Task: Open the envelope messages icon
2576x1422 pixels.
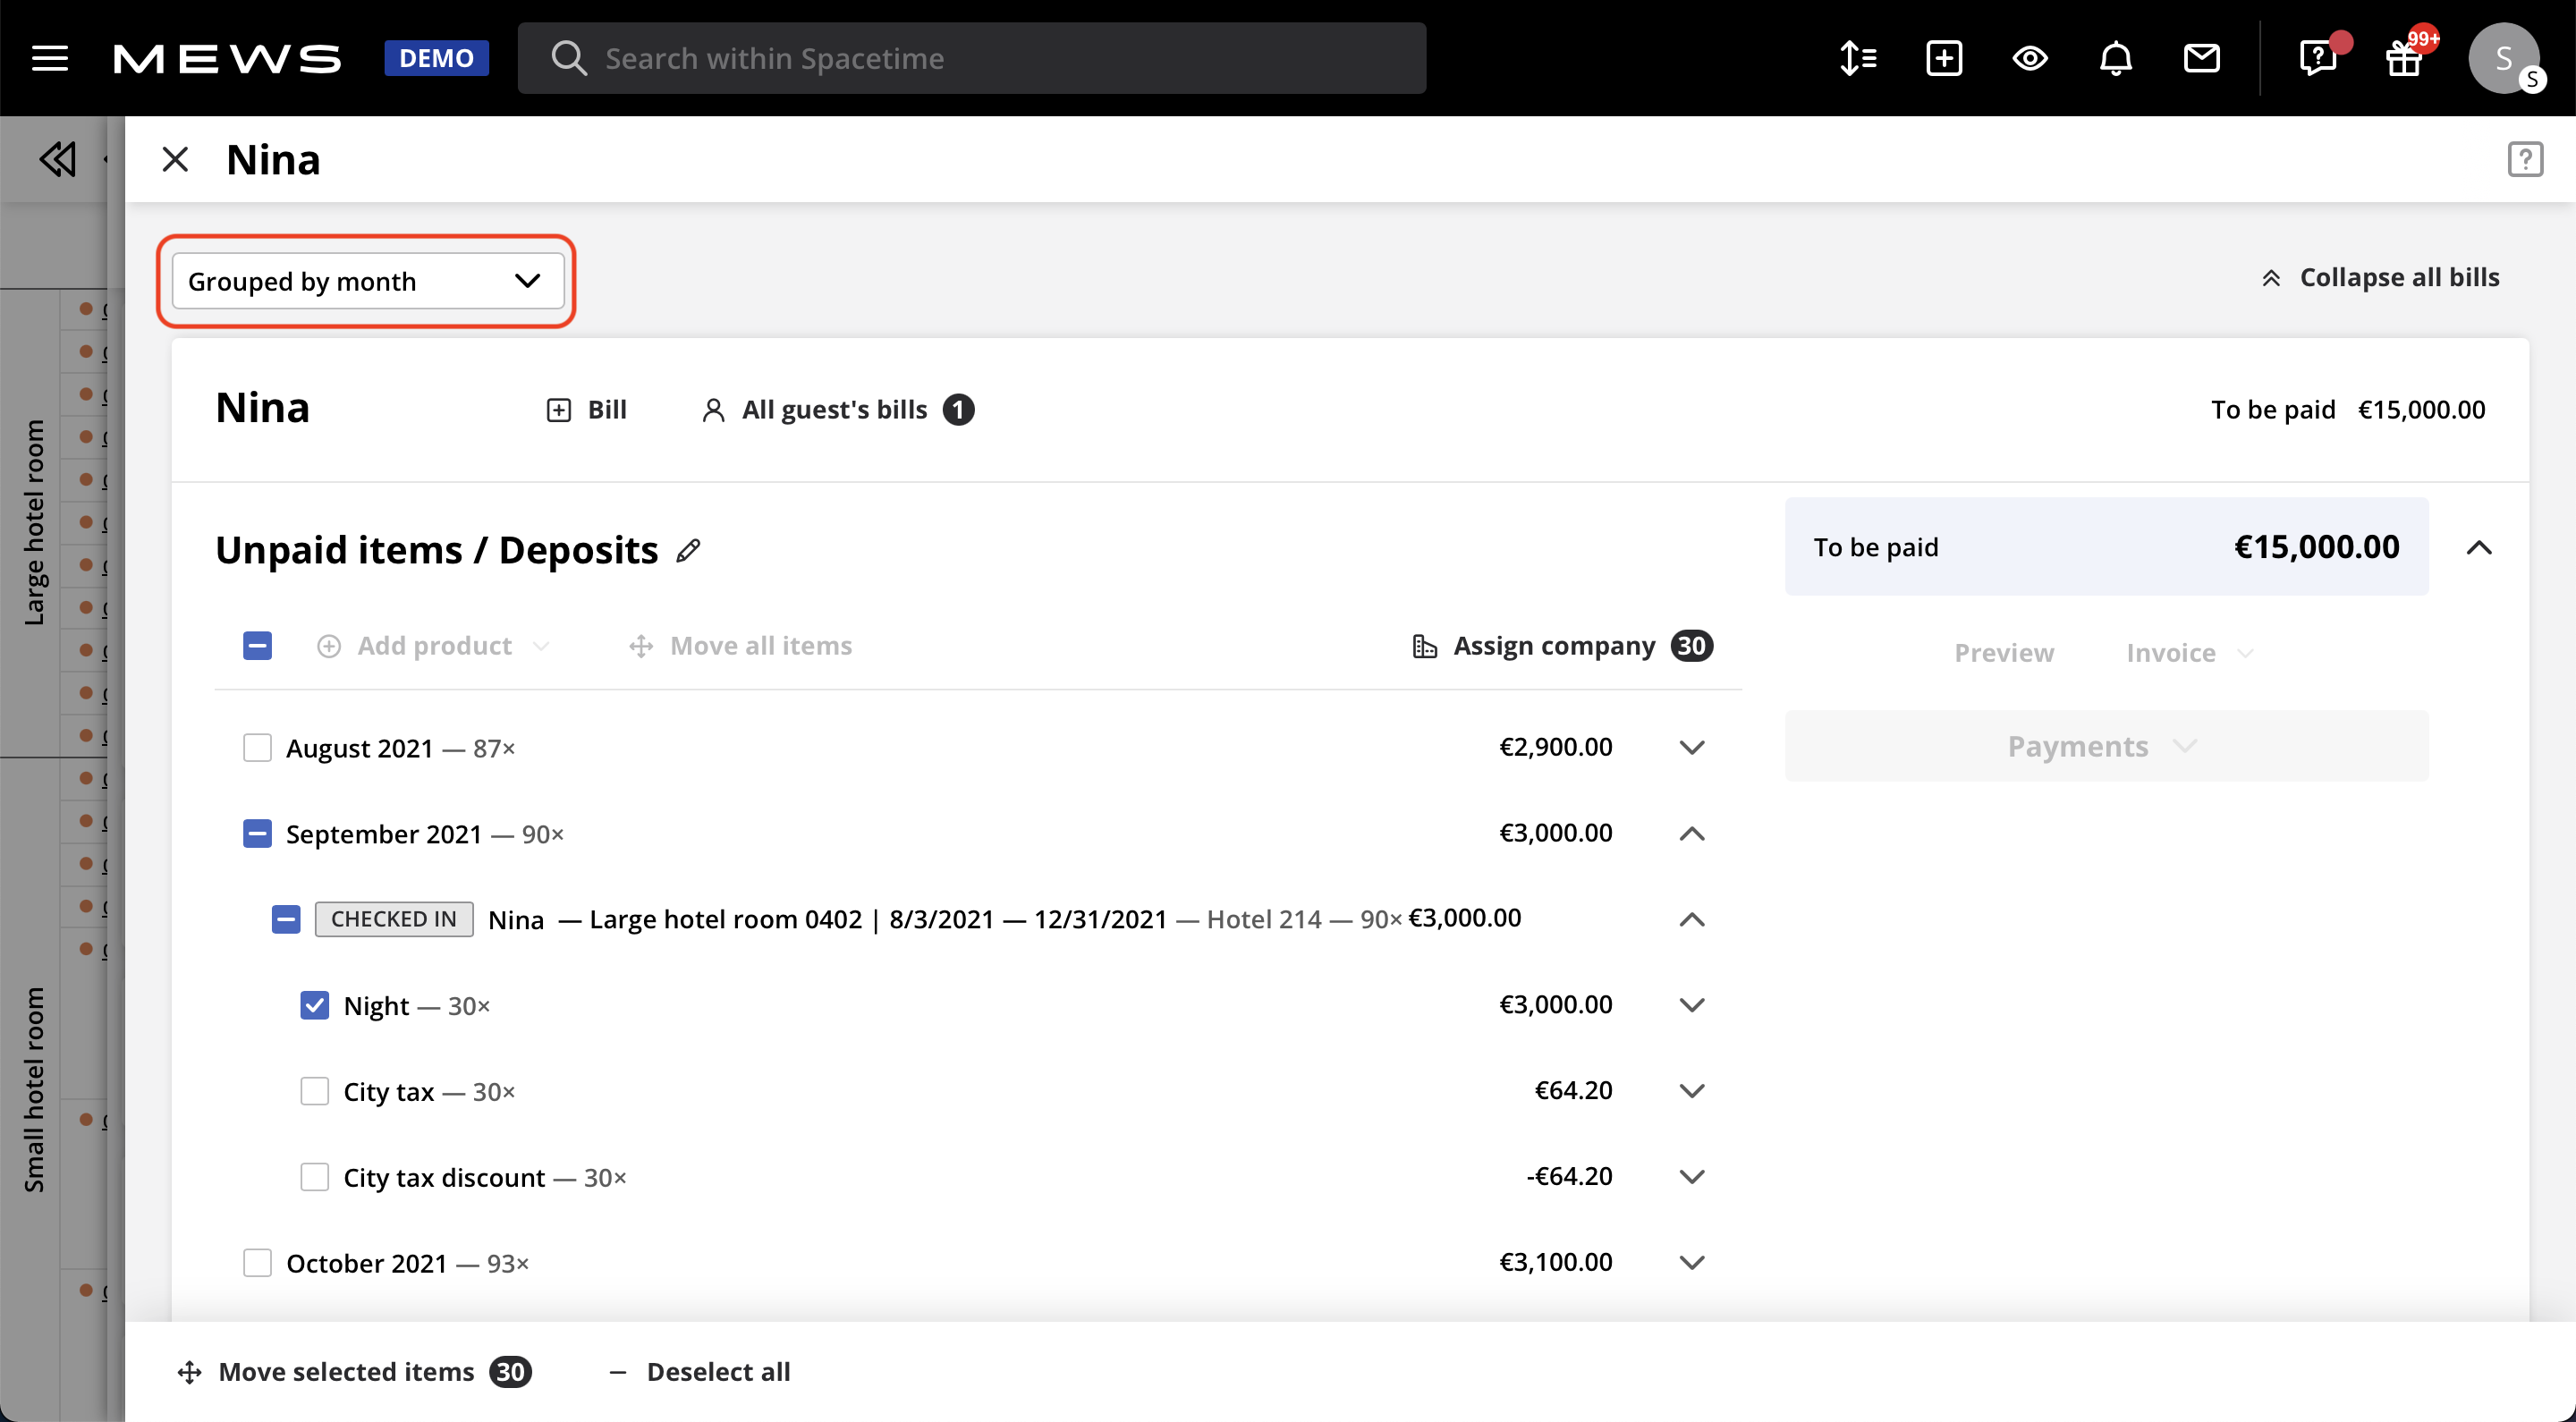Action: coord(2201,58)
